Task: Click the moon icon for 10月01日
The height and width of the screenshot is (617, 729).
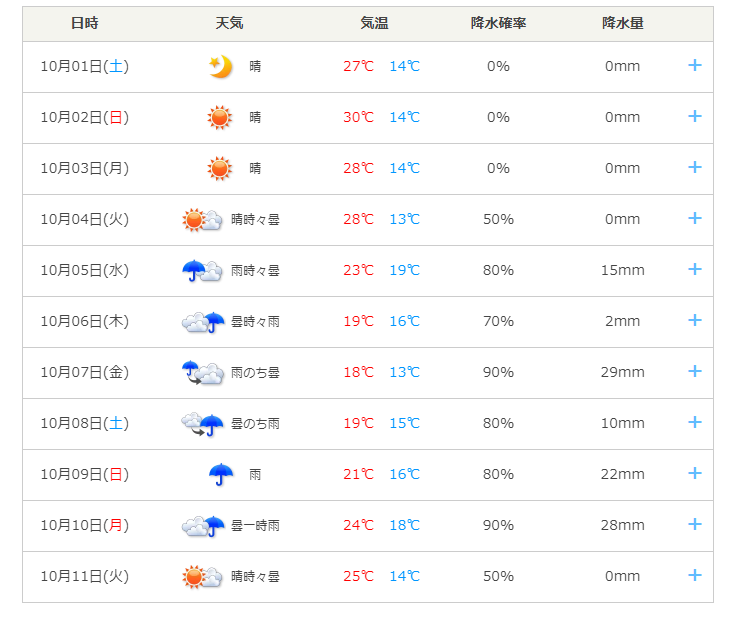Action: tap(220, 66)
